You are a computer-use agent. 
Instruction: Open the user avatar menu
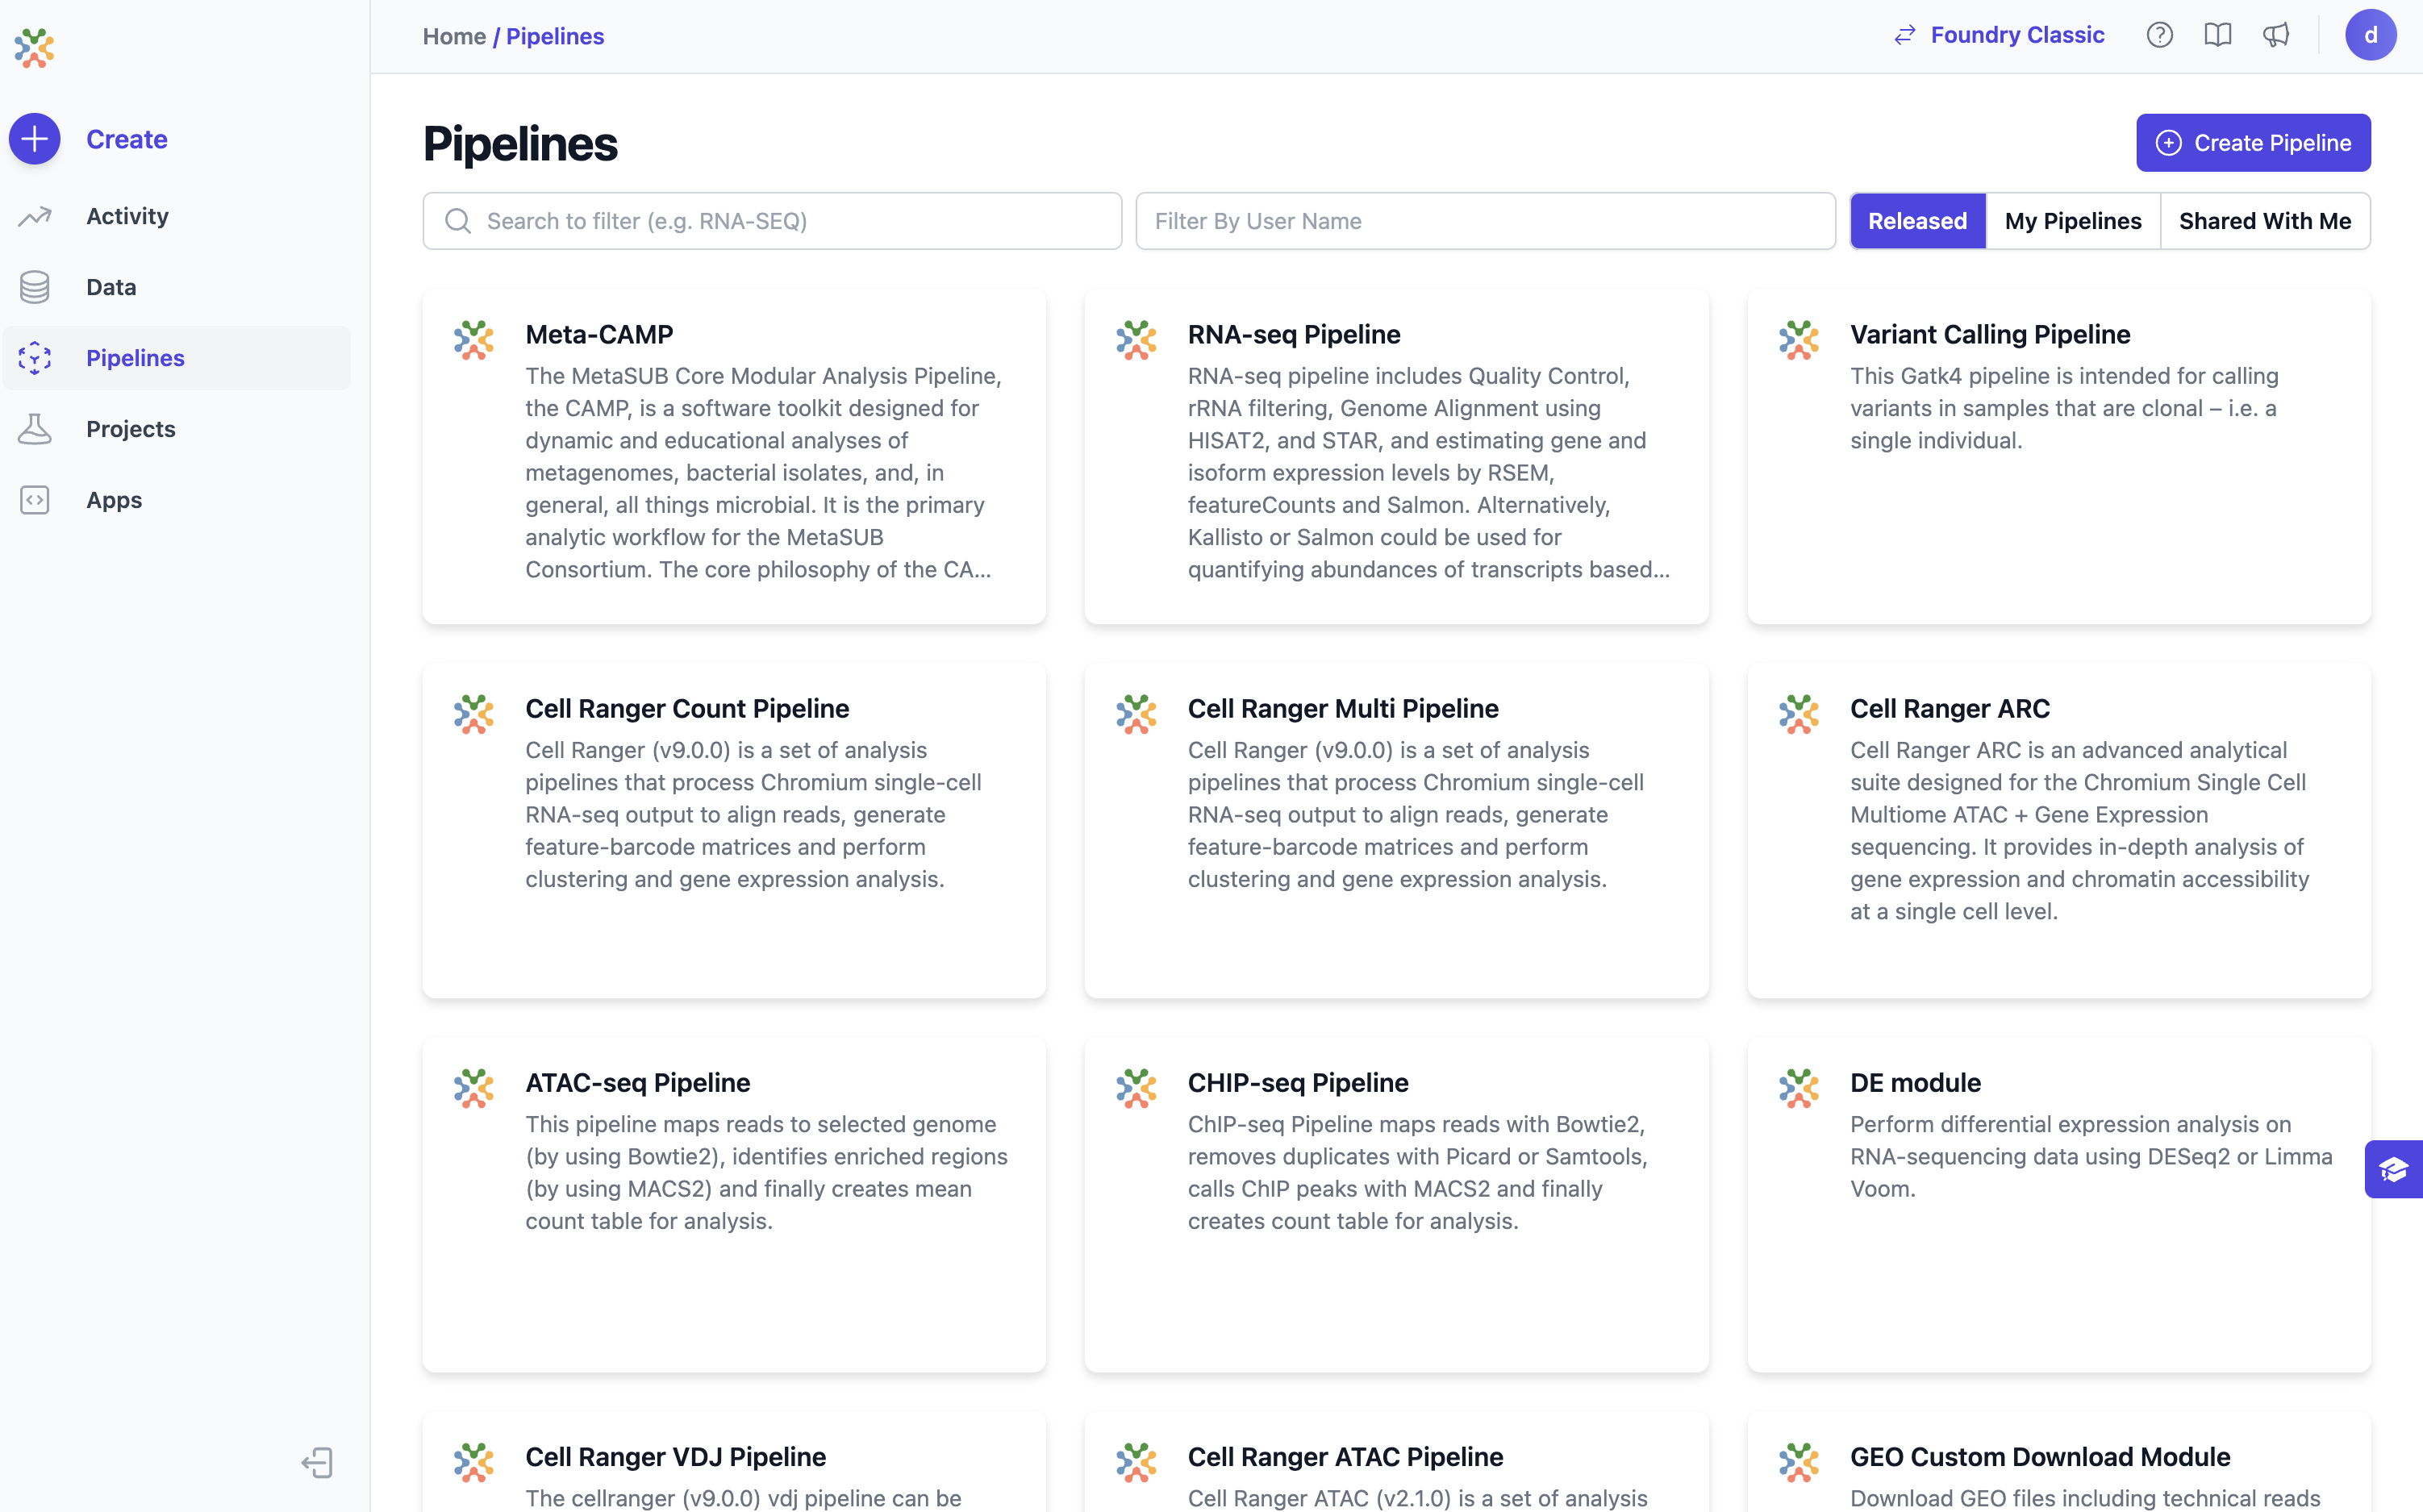click(2370, 35)
